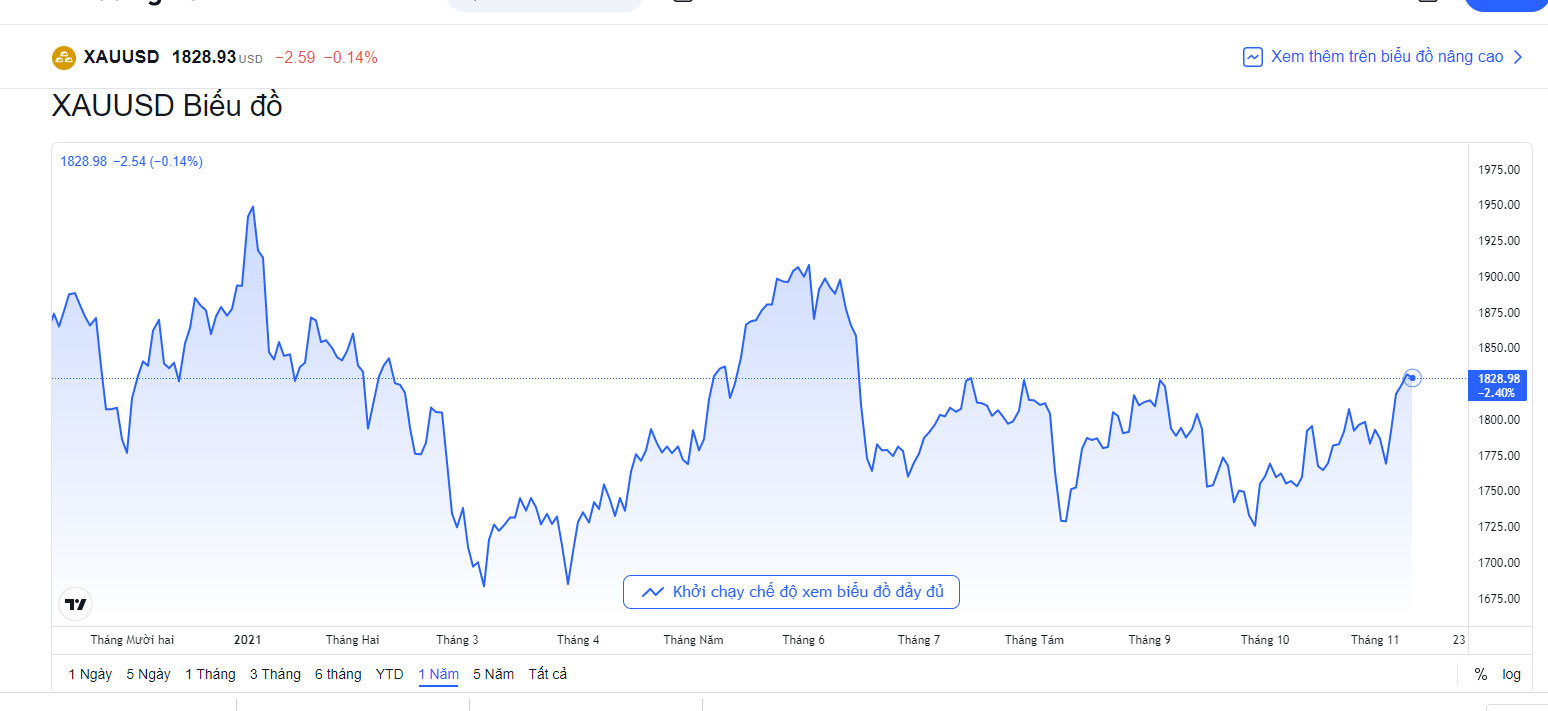The width and height of the screenshot is (1548, 711).
Task: Click the gold XAUUSD symbol icon
Action: click(x=64, y=58)
